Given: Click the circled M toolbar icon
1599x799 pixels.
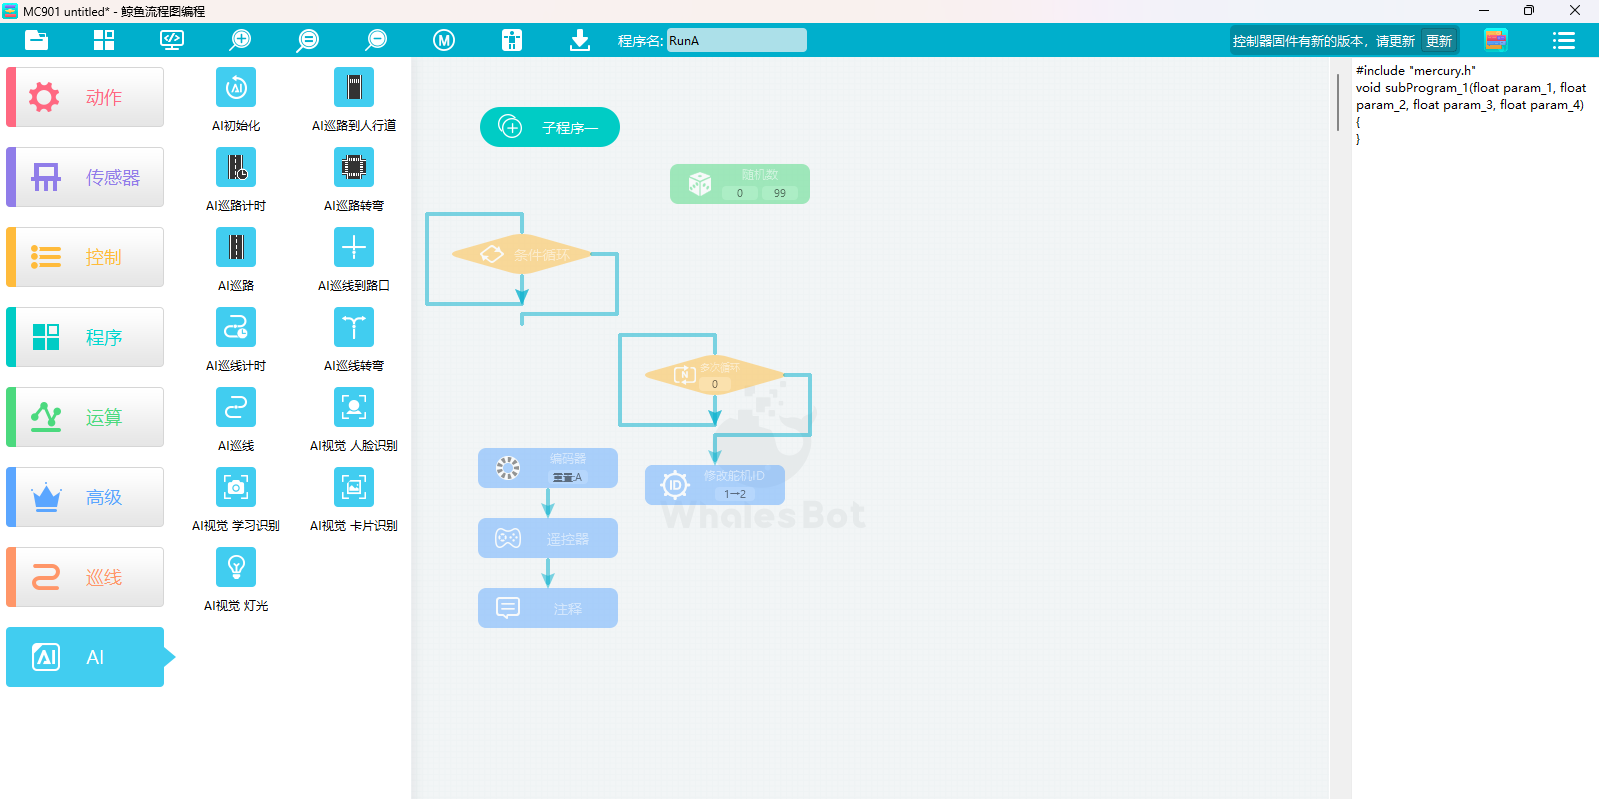Looking at the screenshot, I should 444,40.
